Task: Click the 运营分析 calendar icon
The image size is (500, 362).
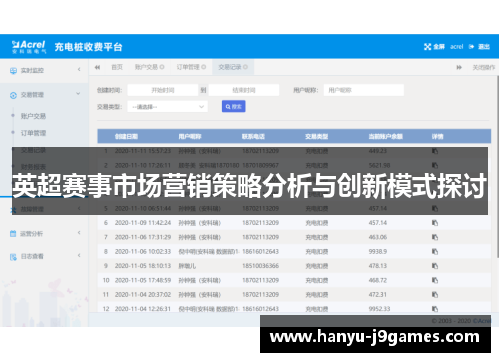Action: (x=13, y=234)
